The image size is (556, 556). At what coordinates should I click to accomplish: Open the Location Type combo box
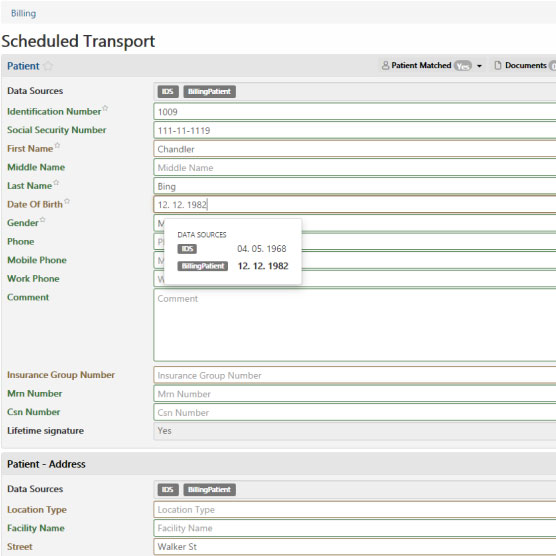coord(355,510)
